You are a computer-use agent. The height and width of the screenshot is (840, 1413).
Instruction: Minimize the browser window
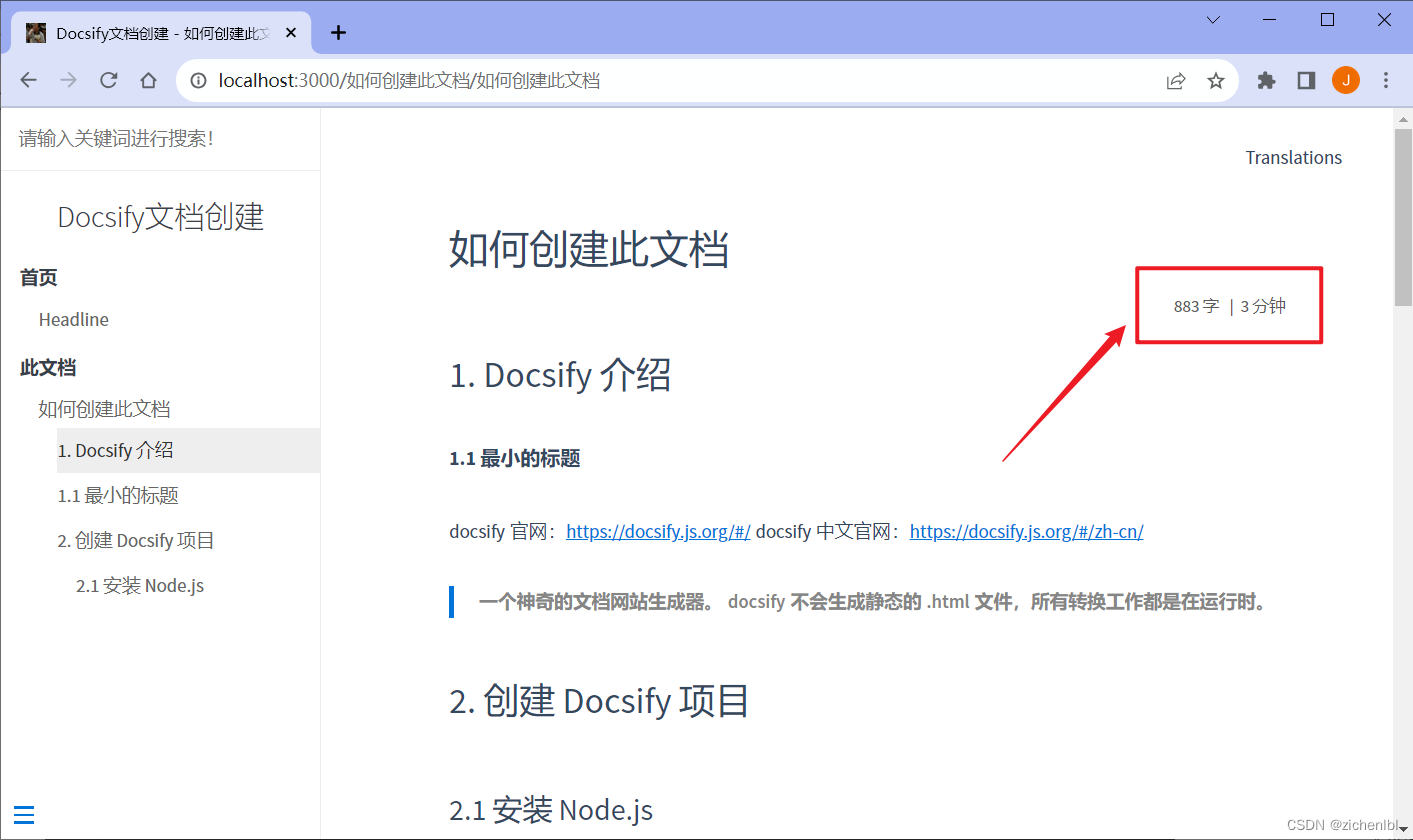(x=1270, y=20)
